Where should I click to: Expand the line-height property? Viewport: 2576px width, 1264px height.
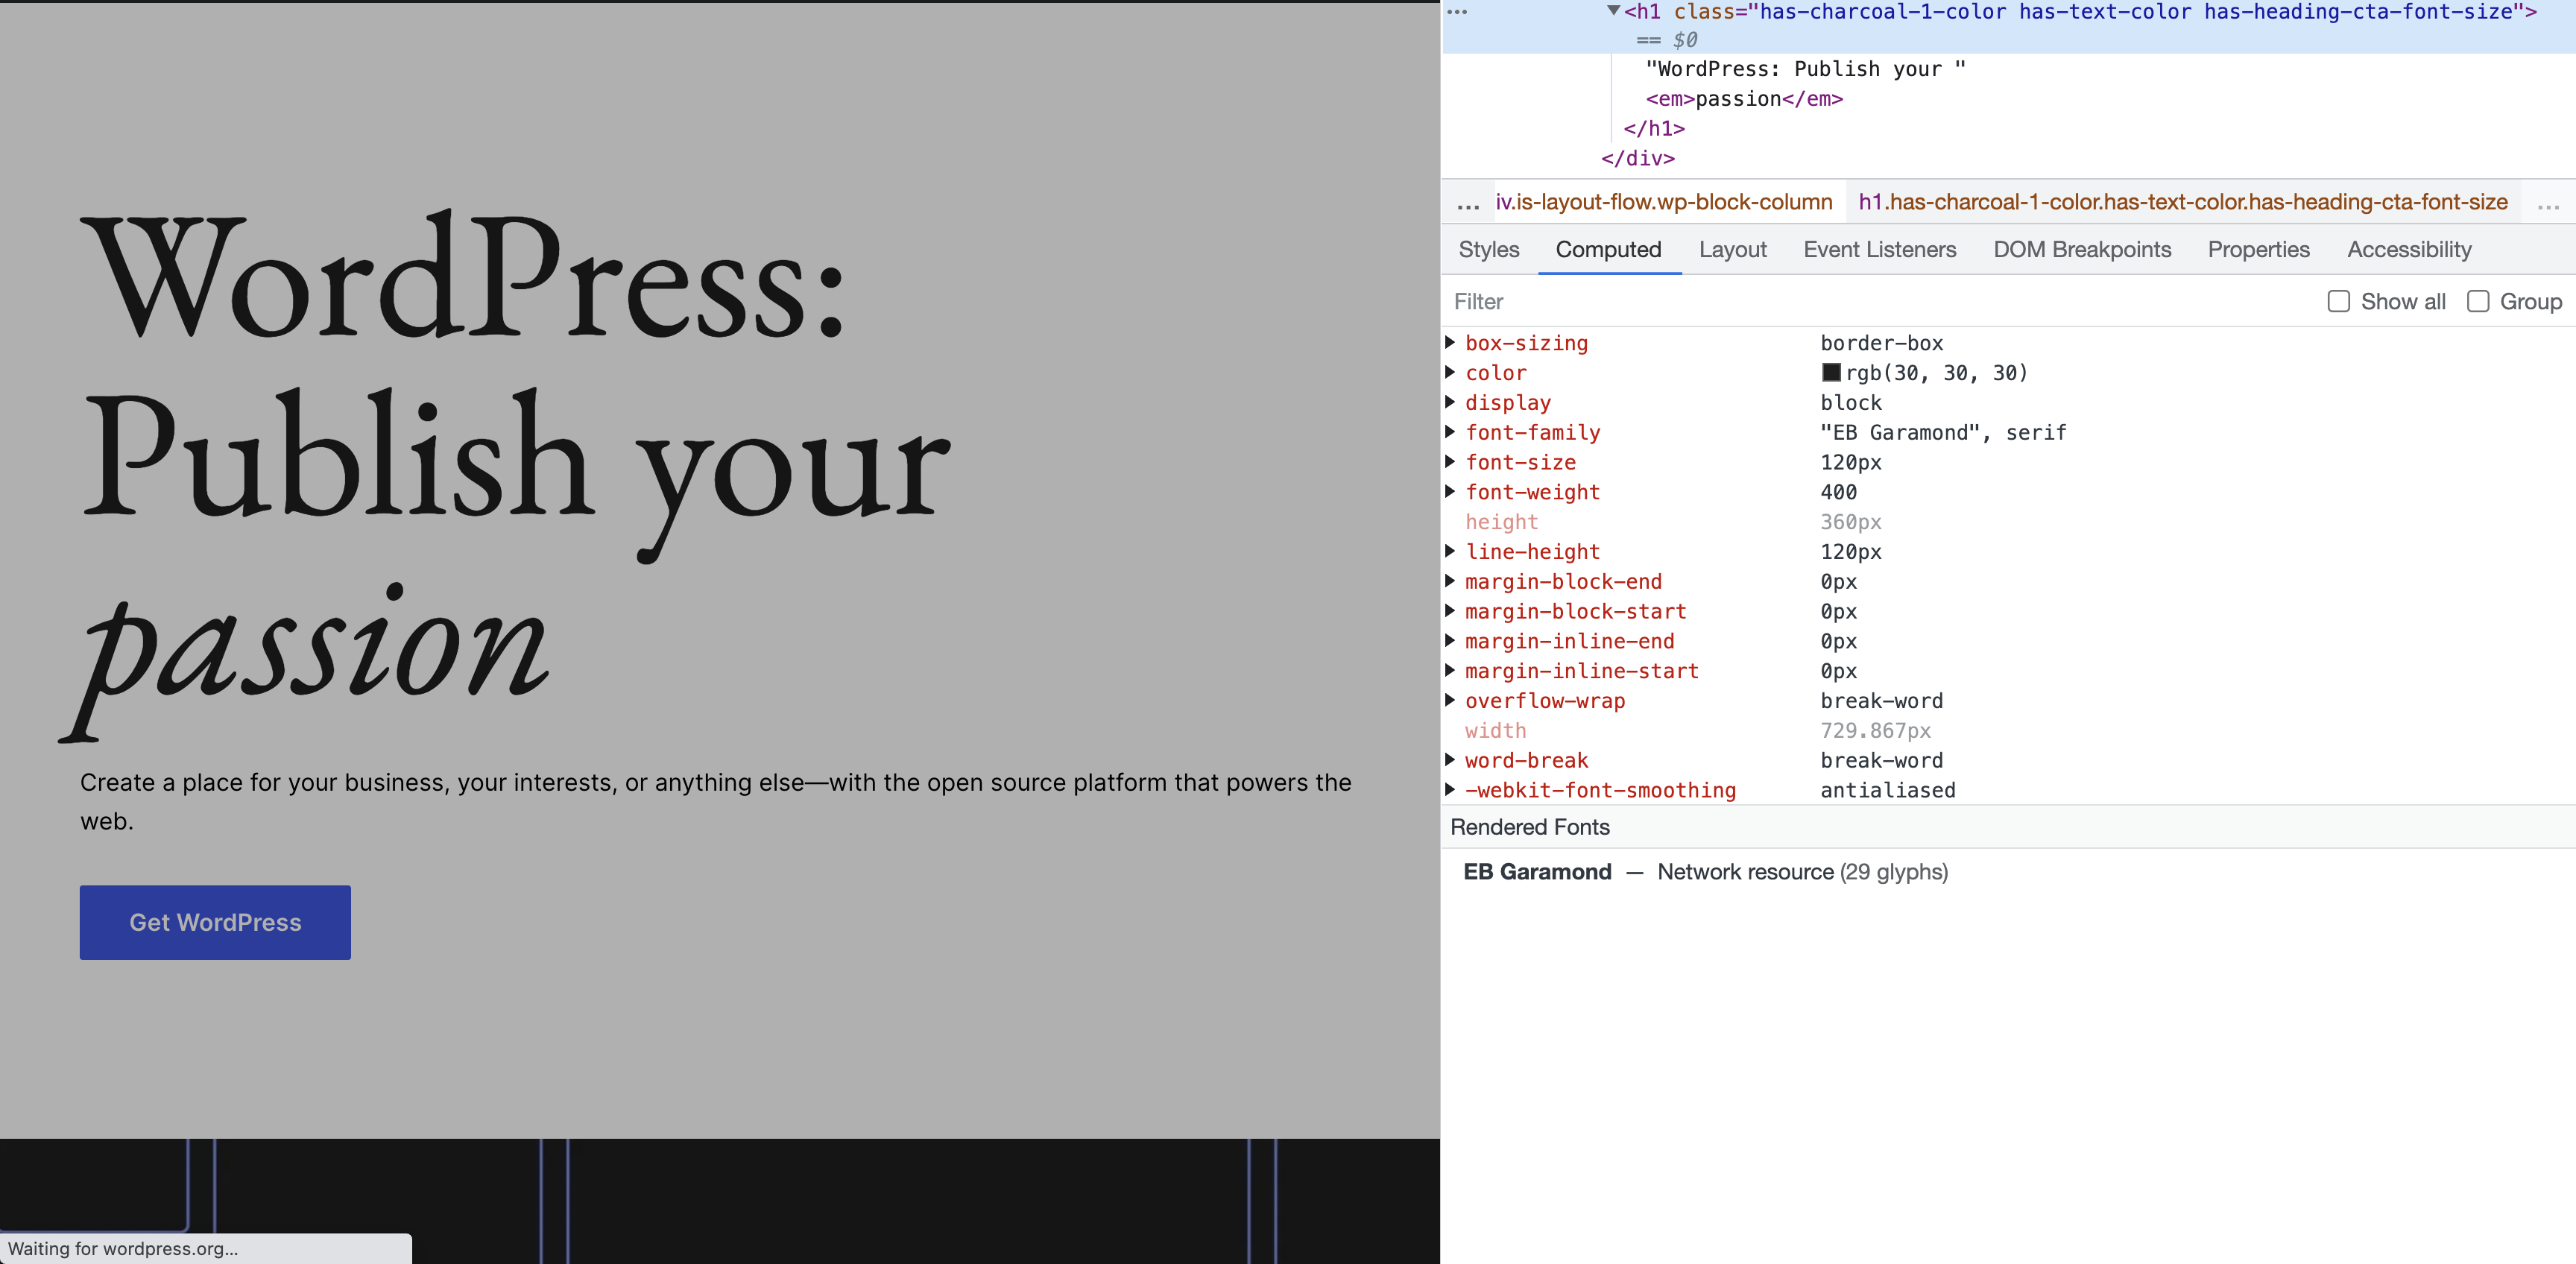pos(1452,551)
